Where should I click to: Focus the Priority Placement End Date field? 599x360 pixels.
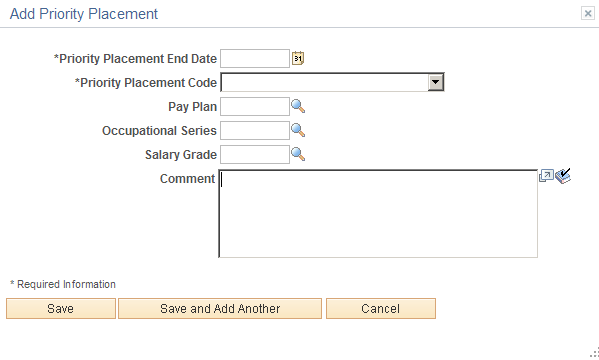coord(255,58)
